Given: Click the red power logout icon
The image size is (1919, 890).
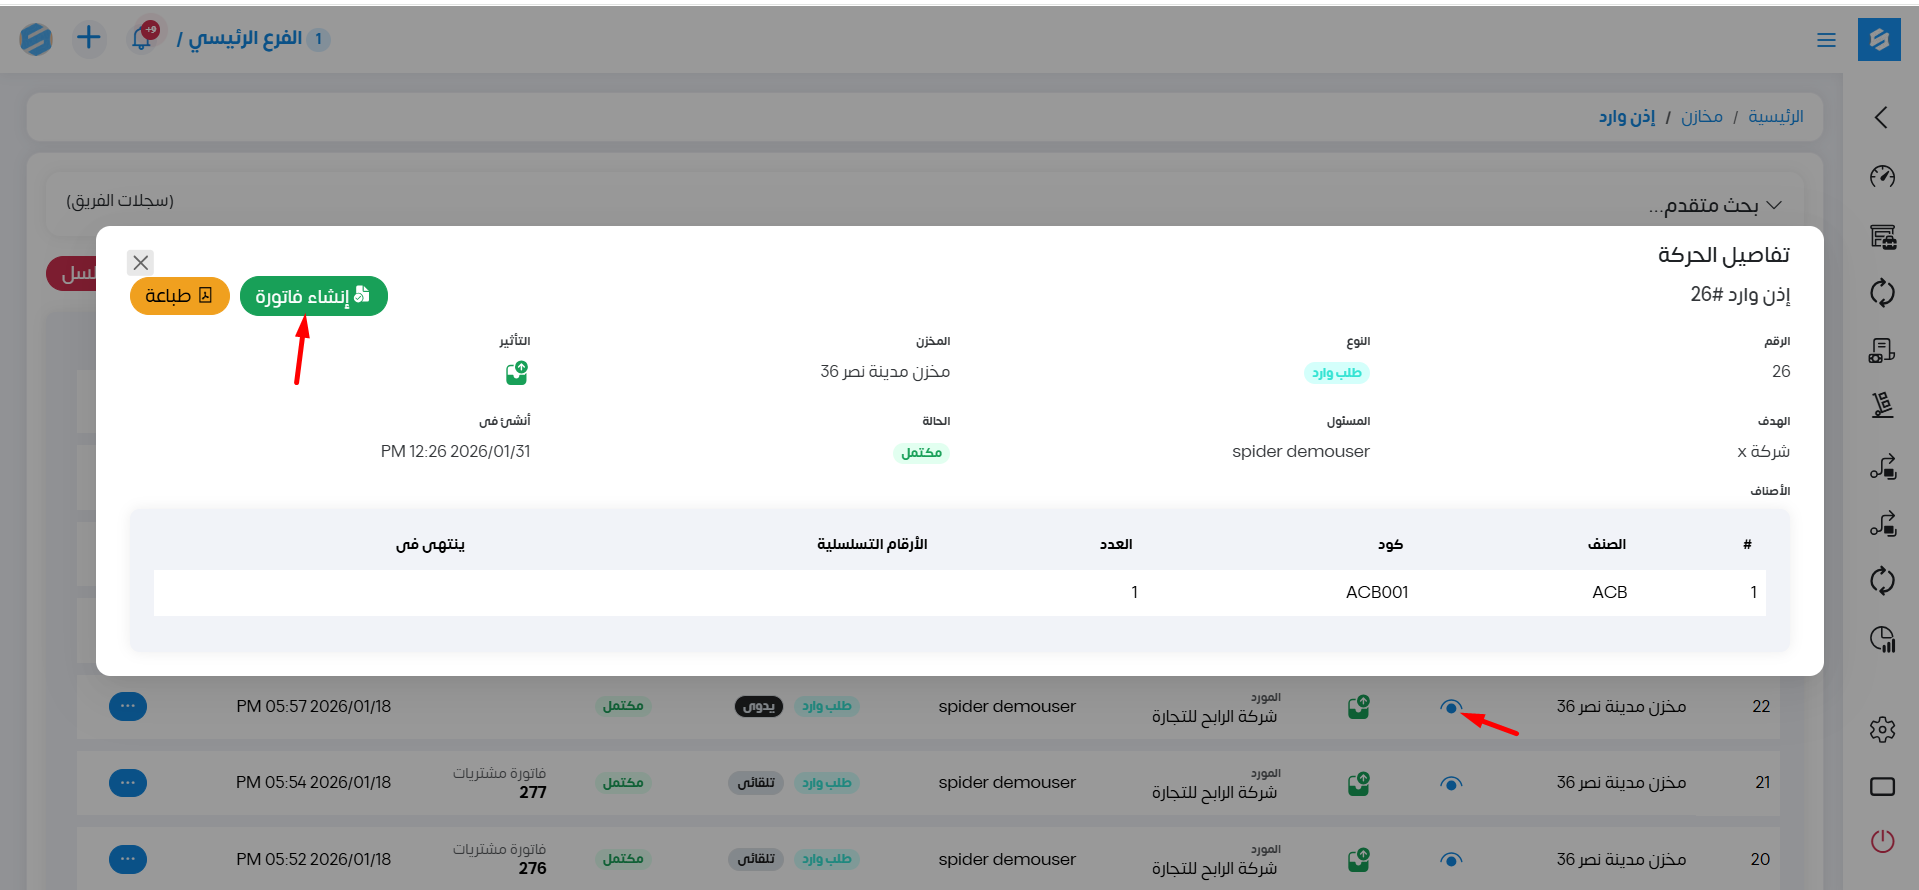Looking at the screenshot, I should [x=1882, y=841].
